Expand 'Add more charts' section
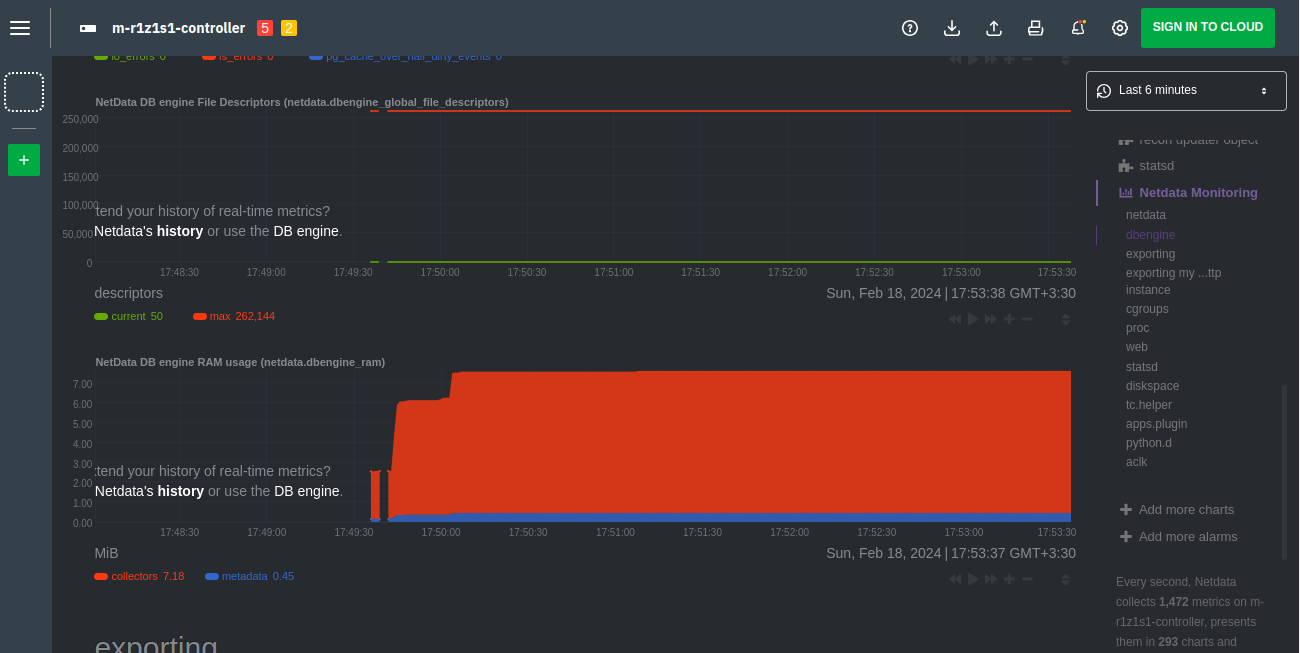 1186,510
